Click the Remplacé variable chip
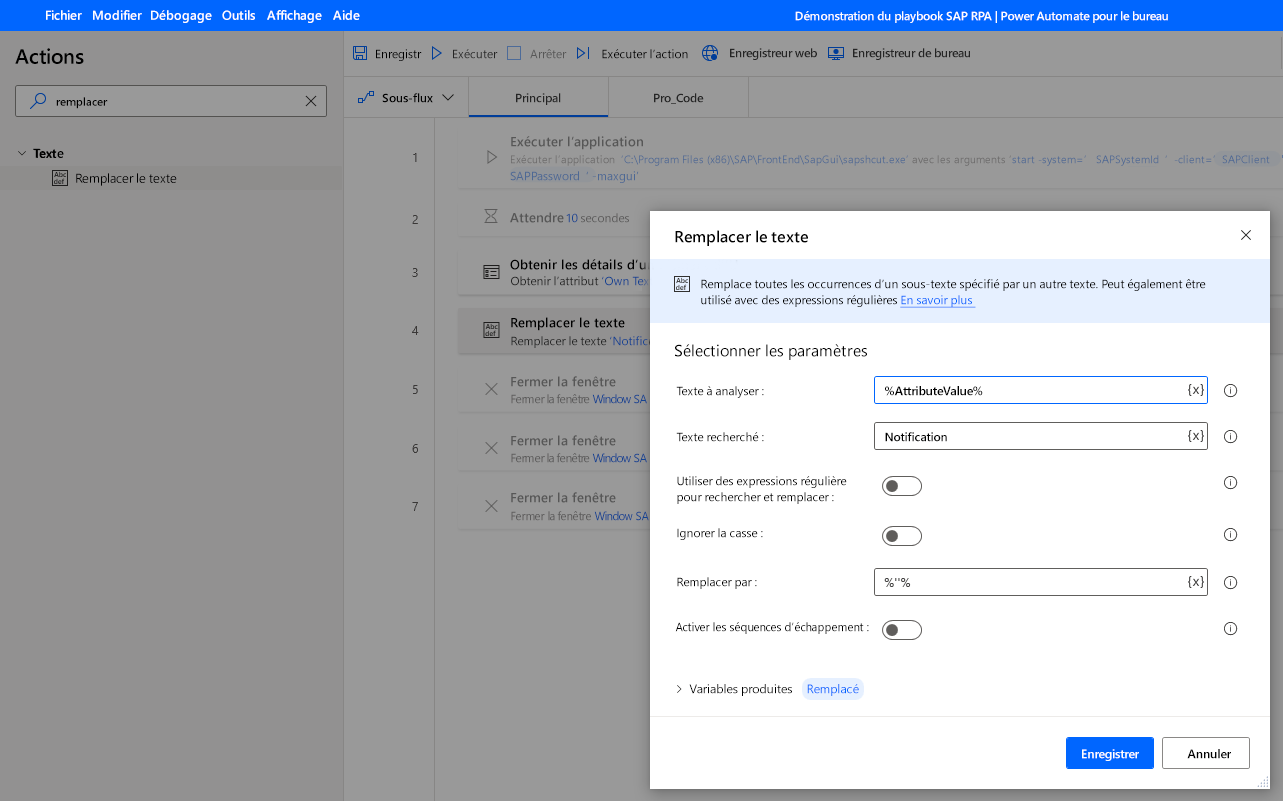Image resolution: width=1283 pixels, height=801 pixels. pyautogui.click(x=833, y=689)
